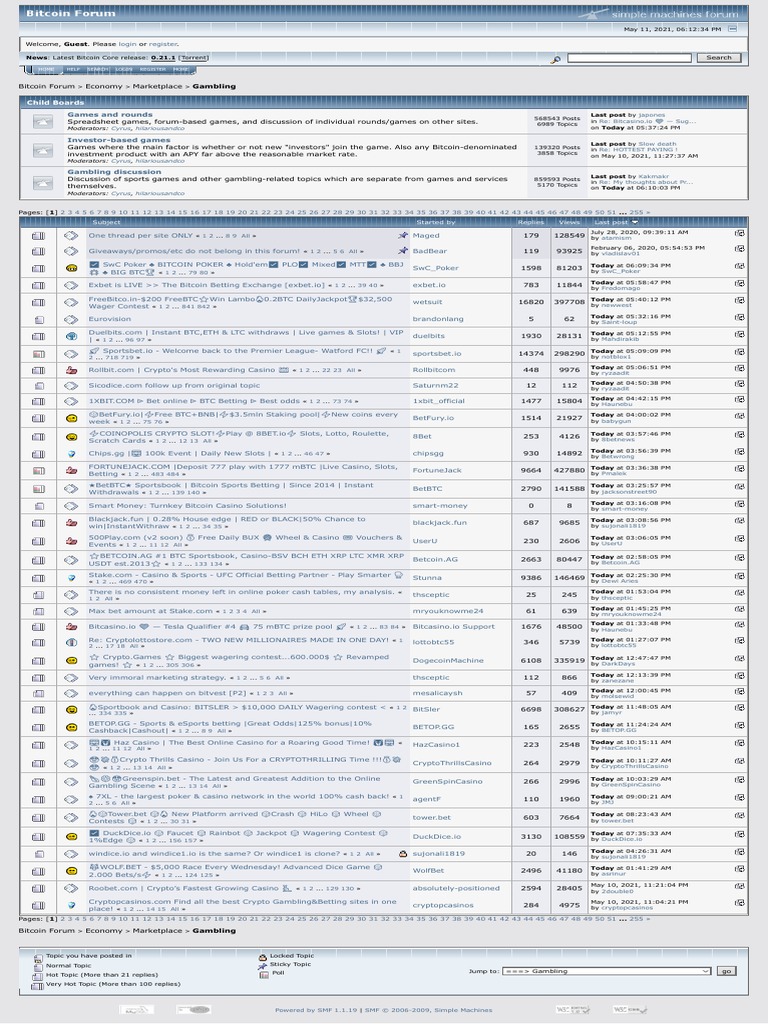768x1024 pixels.
Task: Click the W3C XHTML validation badge
Action: (x=573, y=1010)
